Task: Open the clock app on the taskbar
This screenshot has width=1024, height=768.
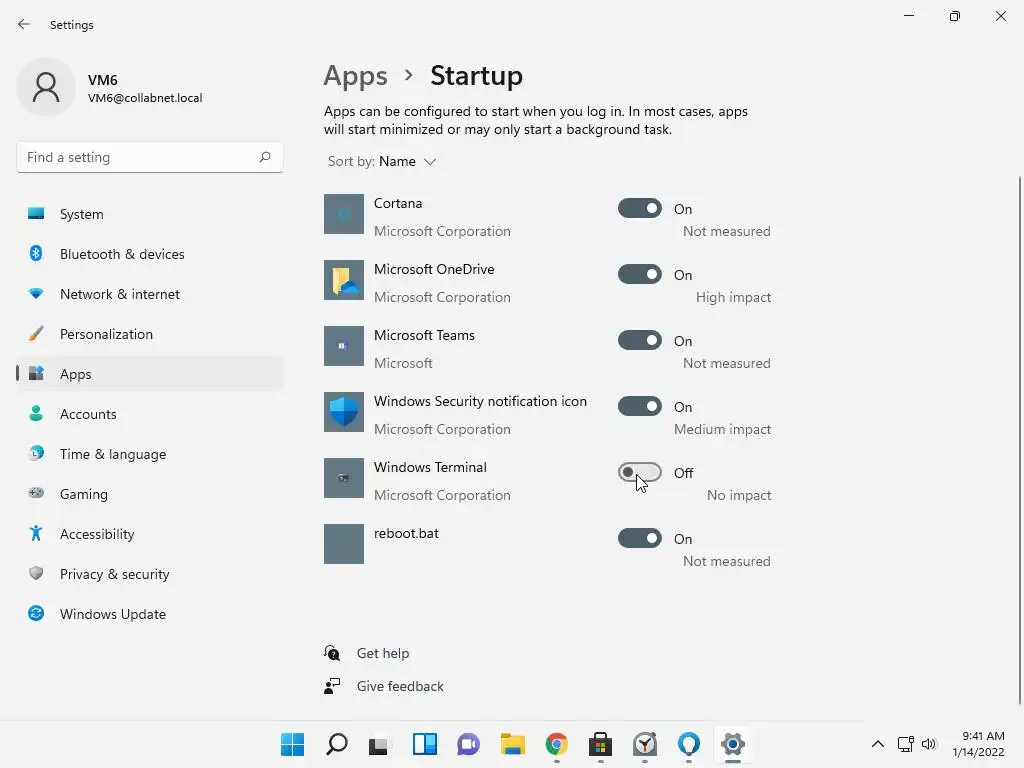Action: pyautogui.click(x=645, y=744)
